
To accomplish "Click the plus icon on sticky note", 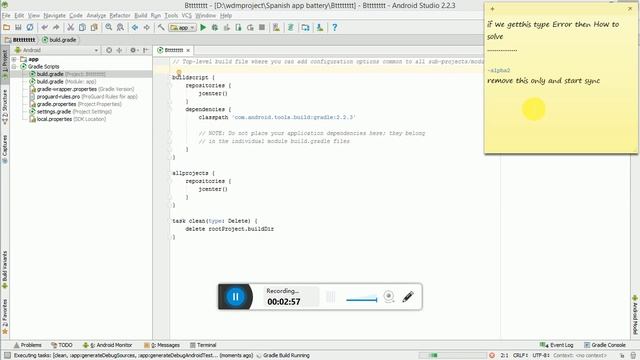I will pos(492,9).
